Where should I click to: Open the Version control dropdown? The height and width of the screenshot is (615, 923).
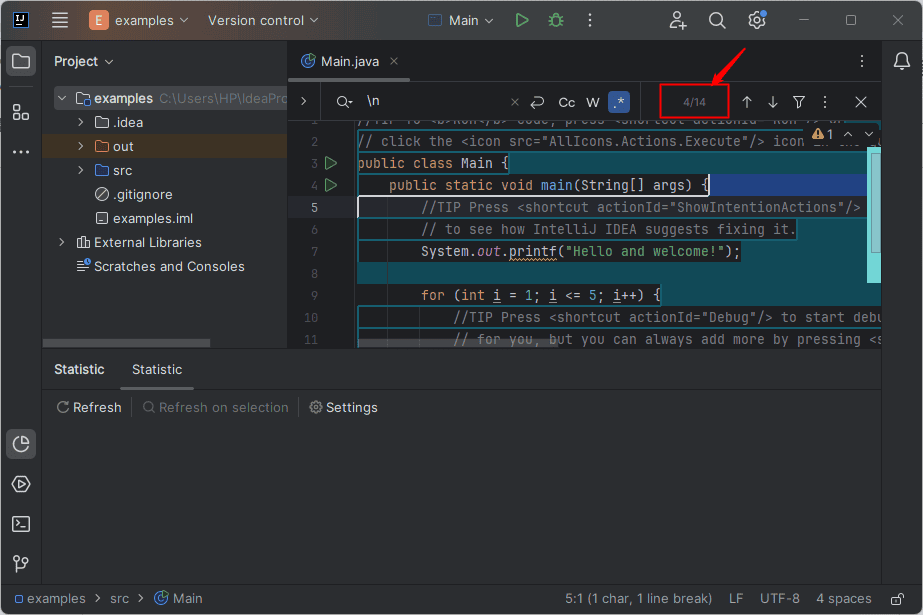tap(263, 20)
